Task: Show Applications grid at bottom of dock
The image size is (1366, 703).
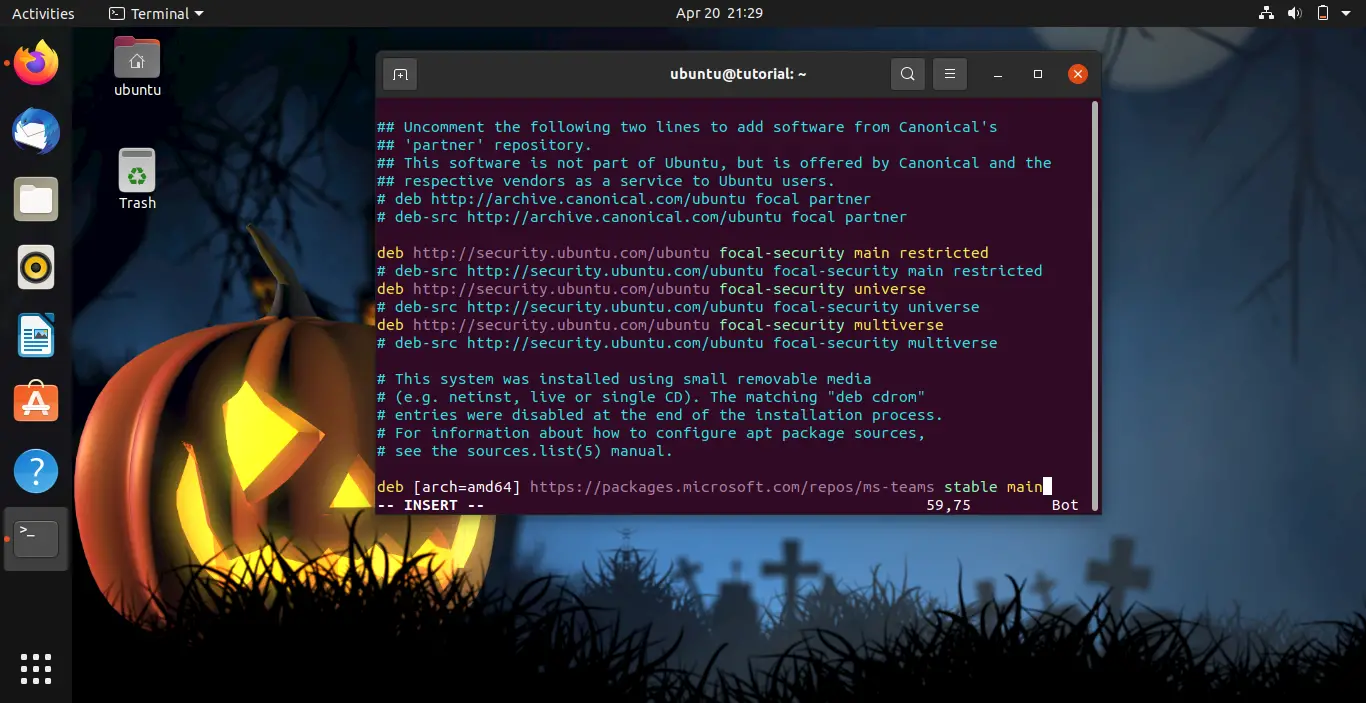Action: coord(36,669)
